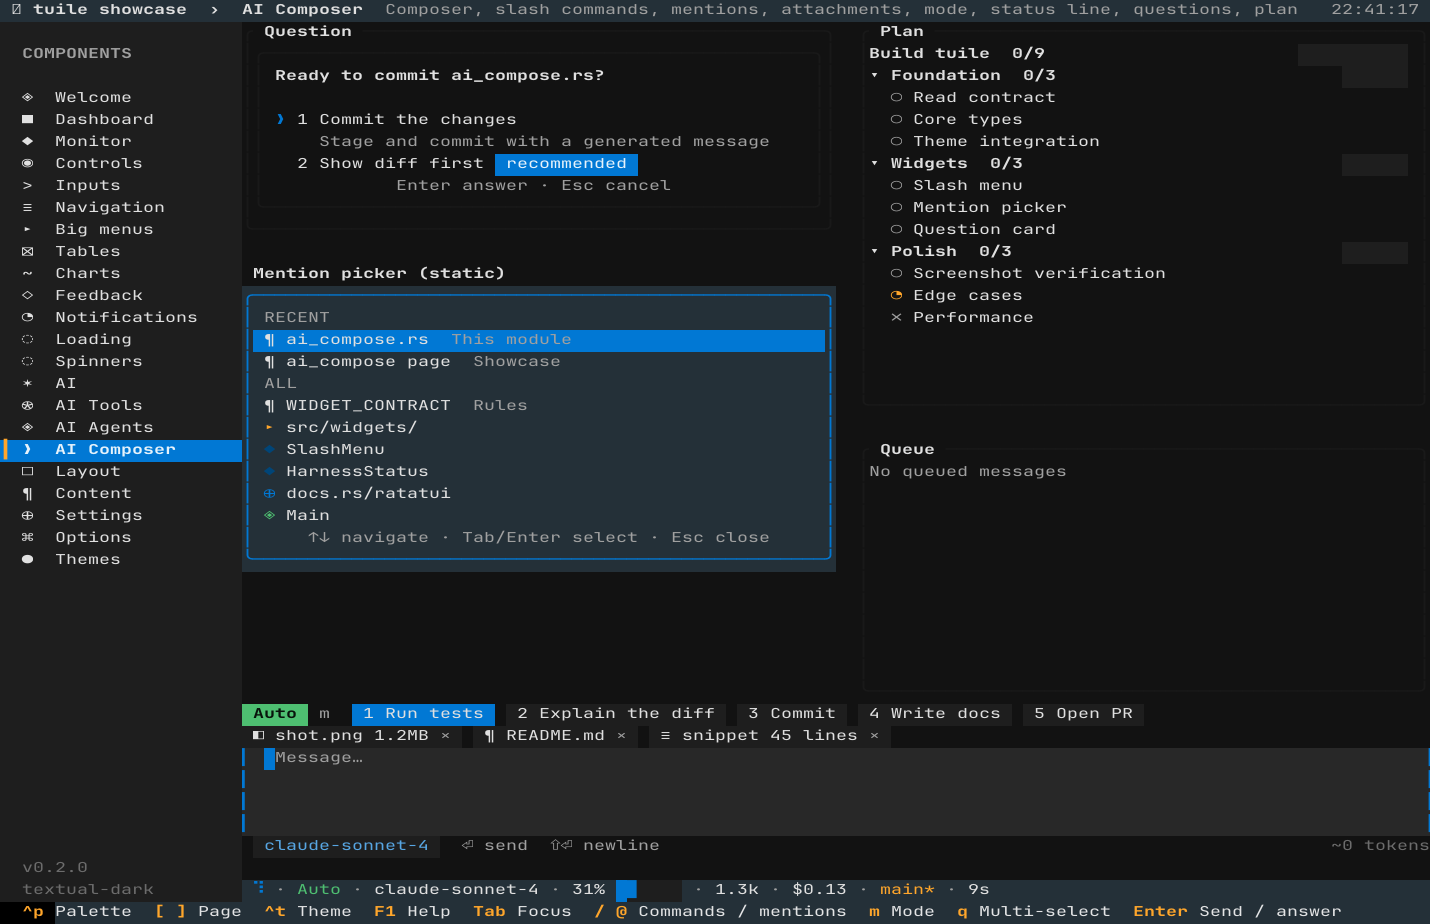
Task: Toggle the Core types task circle
Action: 896,119
